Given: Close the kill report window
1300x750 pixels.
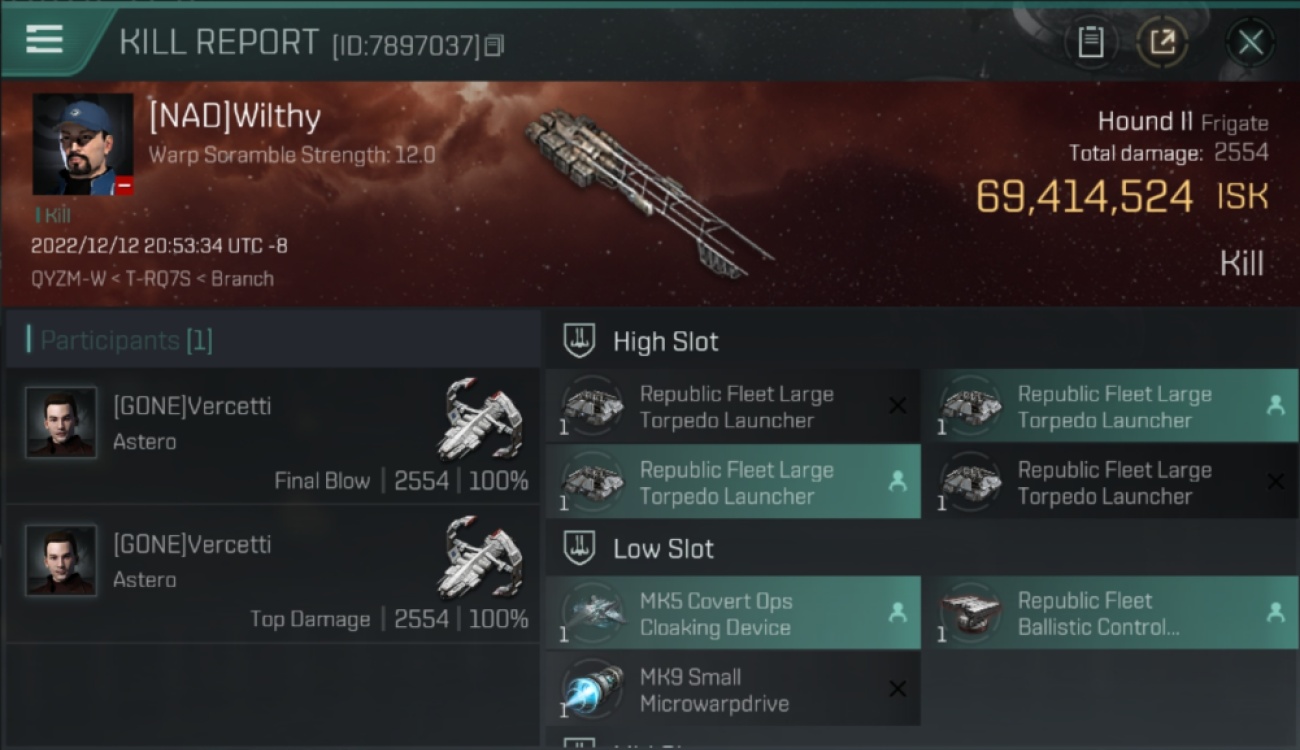Looking at the screenshot, I should pyautogui.click(x=1250, y=43).
